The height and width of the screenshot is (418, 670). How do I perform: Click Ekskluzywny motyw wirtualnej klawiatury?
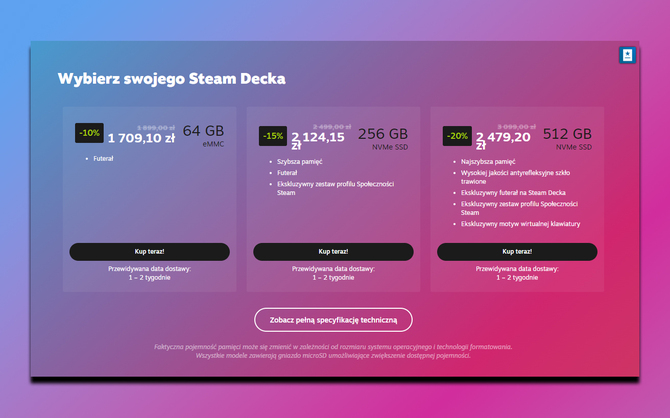[520, 224]
